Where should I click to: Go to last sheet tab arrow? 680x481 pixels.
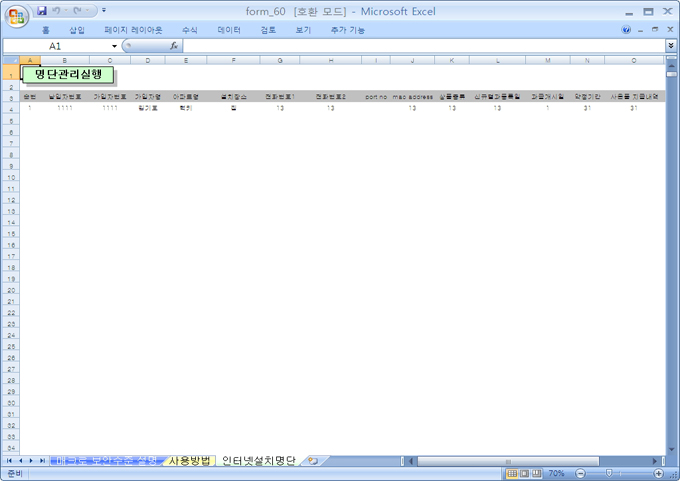pyautogui.click(x=42, y=461)
